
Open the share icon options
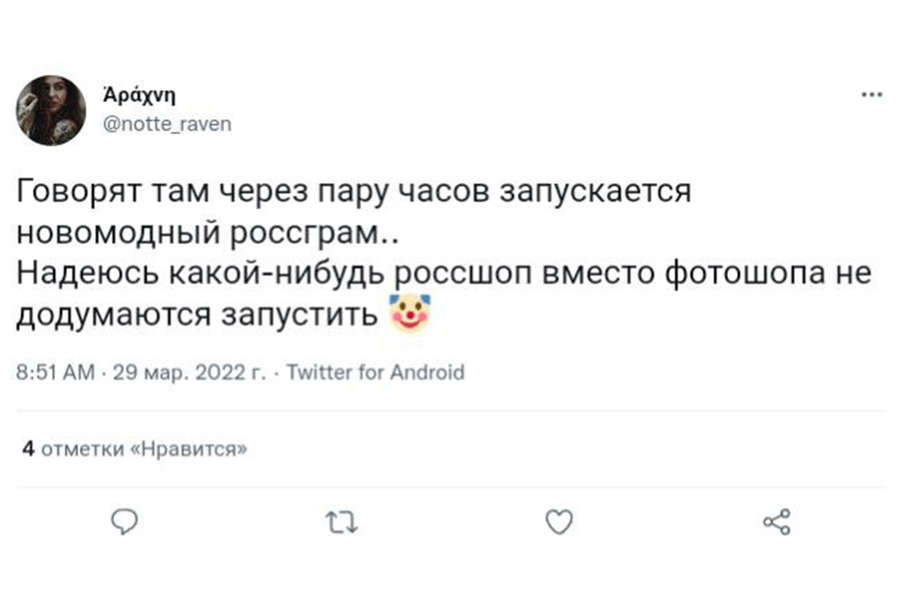pyautogui.click(x=776, y=521)
